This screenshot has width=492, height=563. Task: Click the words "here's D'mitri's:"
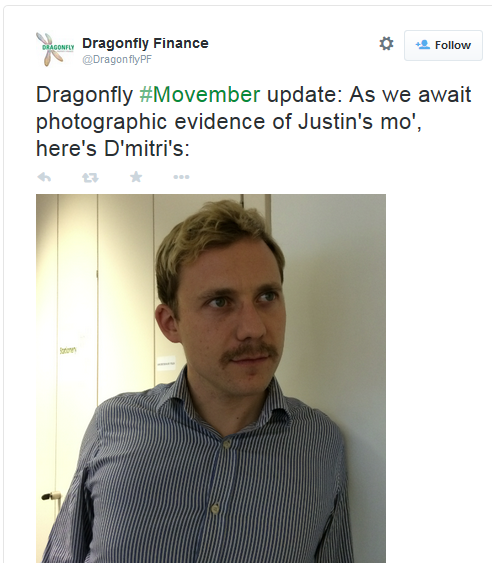click(x=113, y=148)
